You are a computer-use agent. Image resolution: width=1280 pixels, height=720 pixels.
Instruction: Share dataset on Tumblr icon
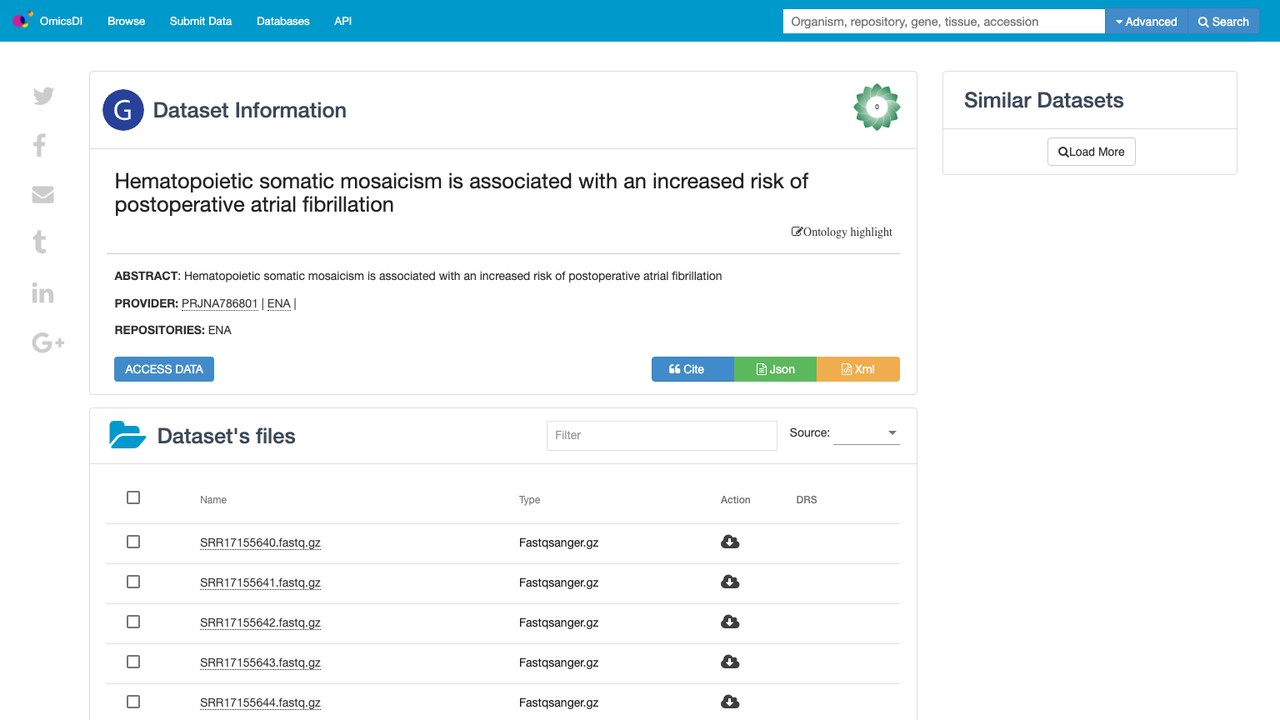coord(40,242)
